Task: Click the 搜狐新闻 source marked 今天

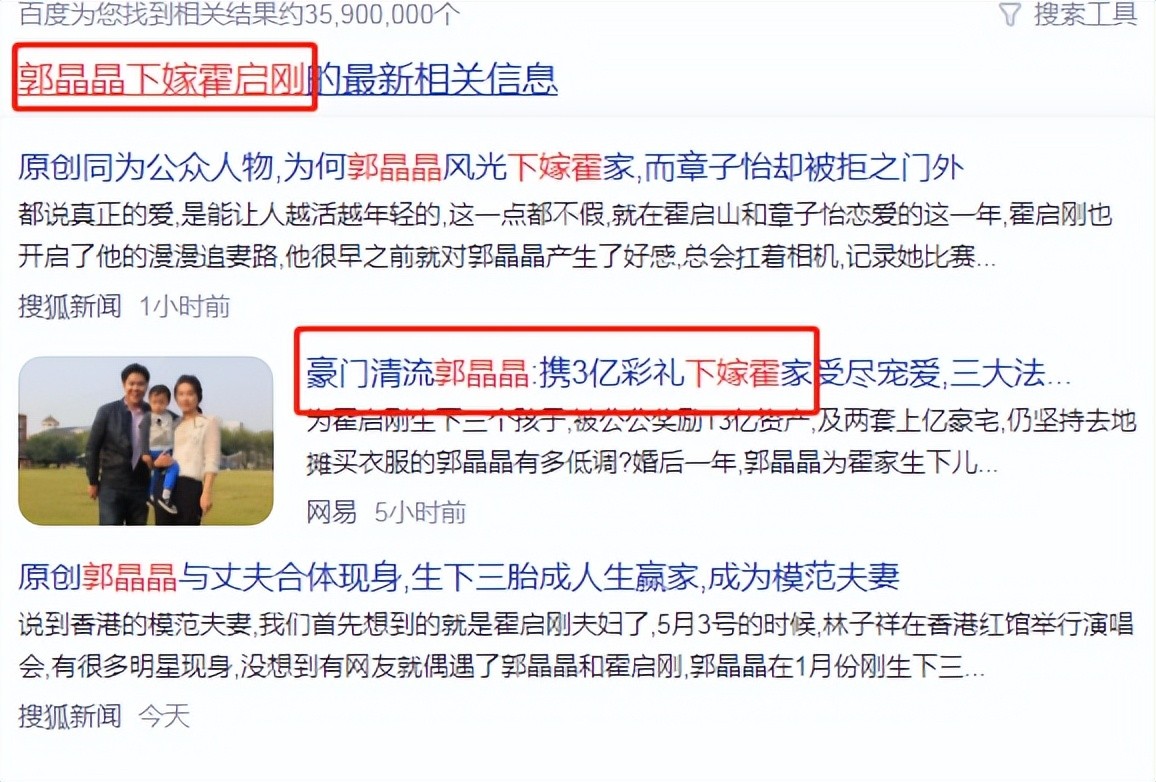Action: click(x=70, y=716)
